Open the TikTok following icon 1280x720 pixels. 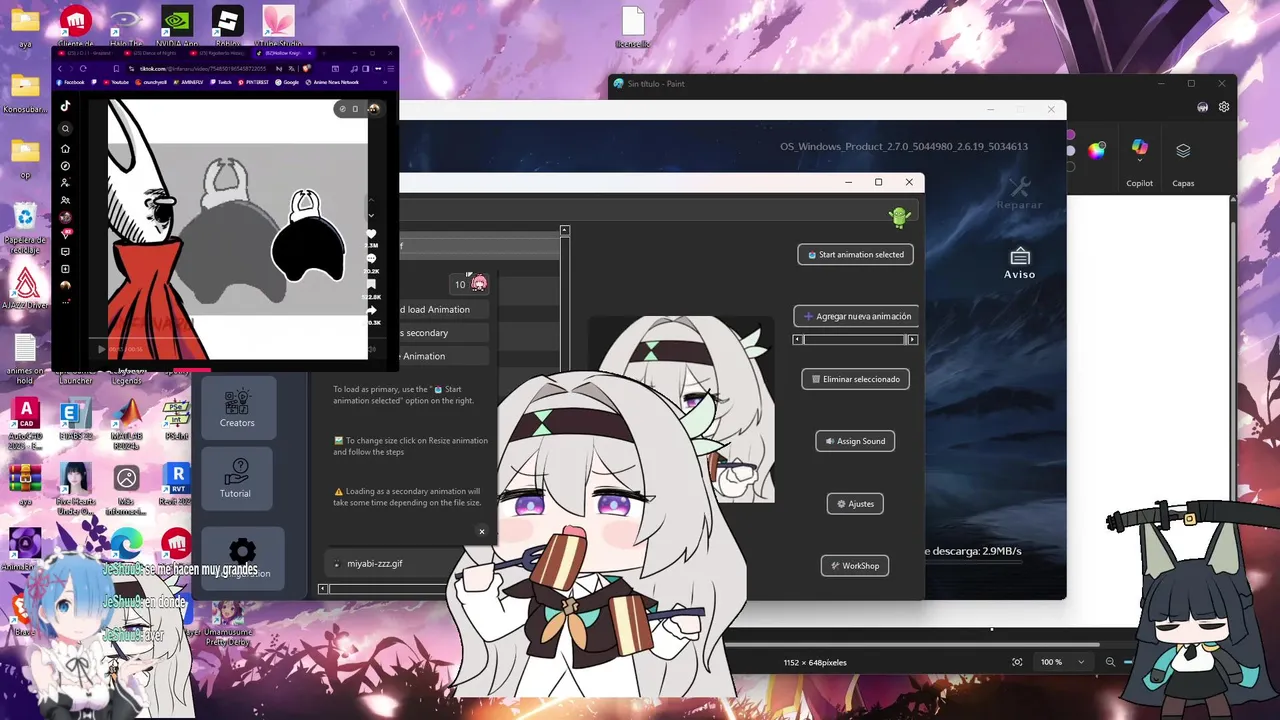[x=65, y=183]
